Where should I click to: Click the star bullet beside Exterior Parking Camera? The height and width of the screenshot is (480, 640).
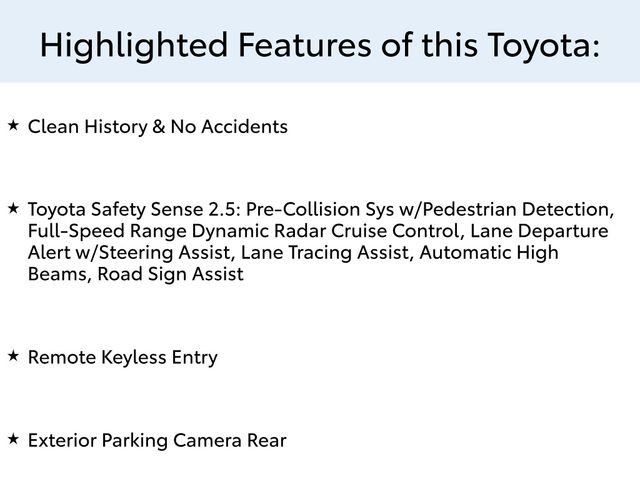pos(13,438)
